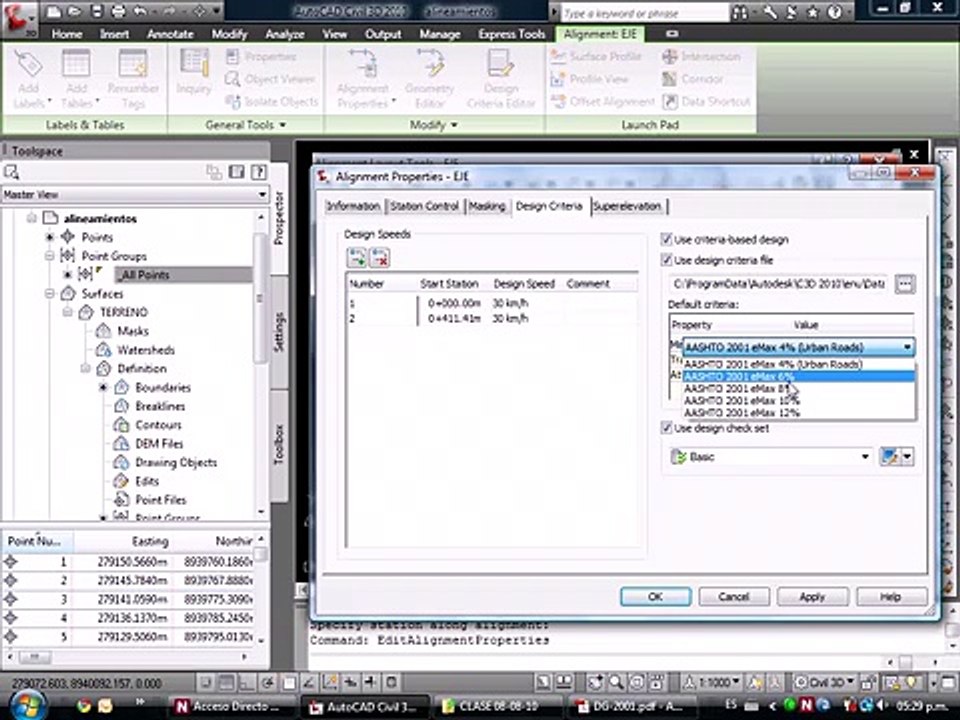960x720 pixels.
Task: Click the search keyword input field
Action: [x=645, y=12]
